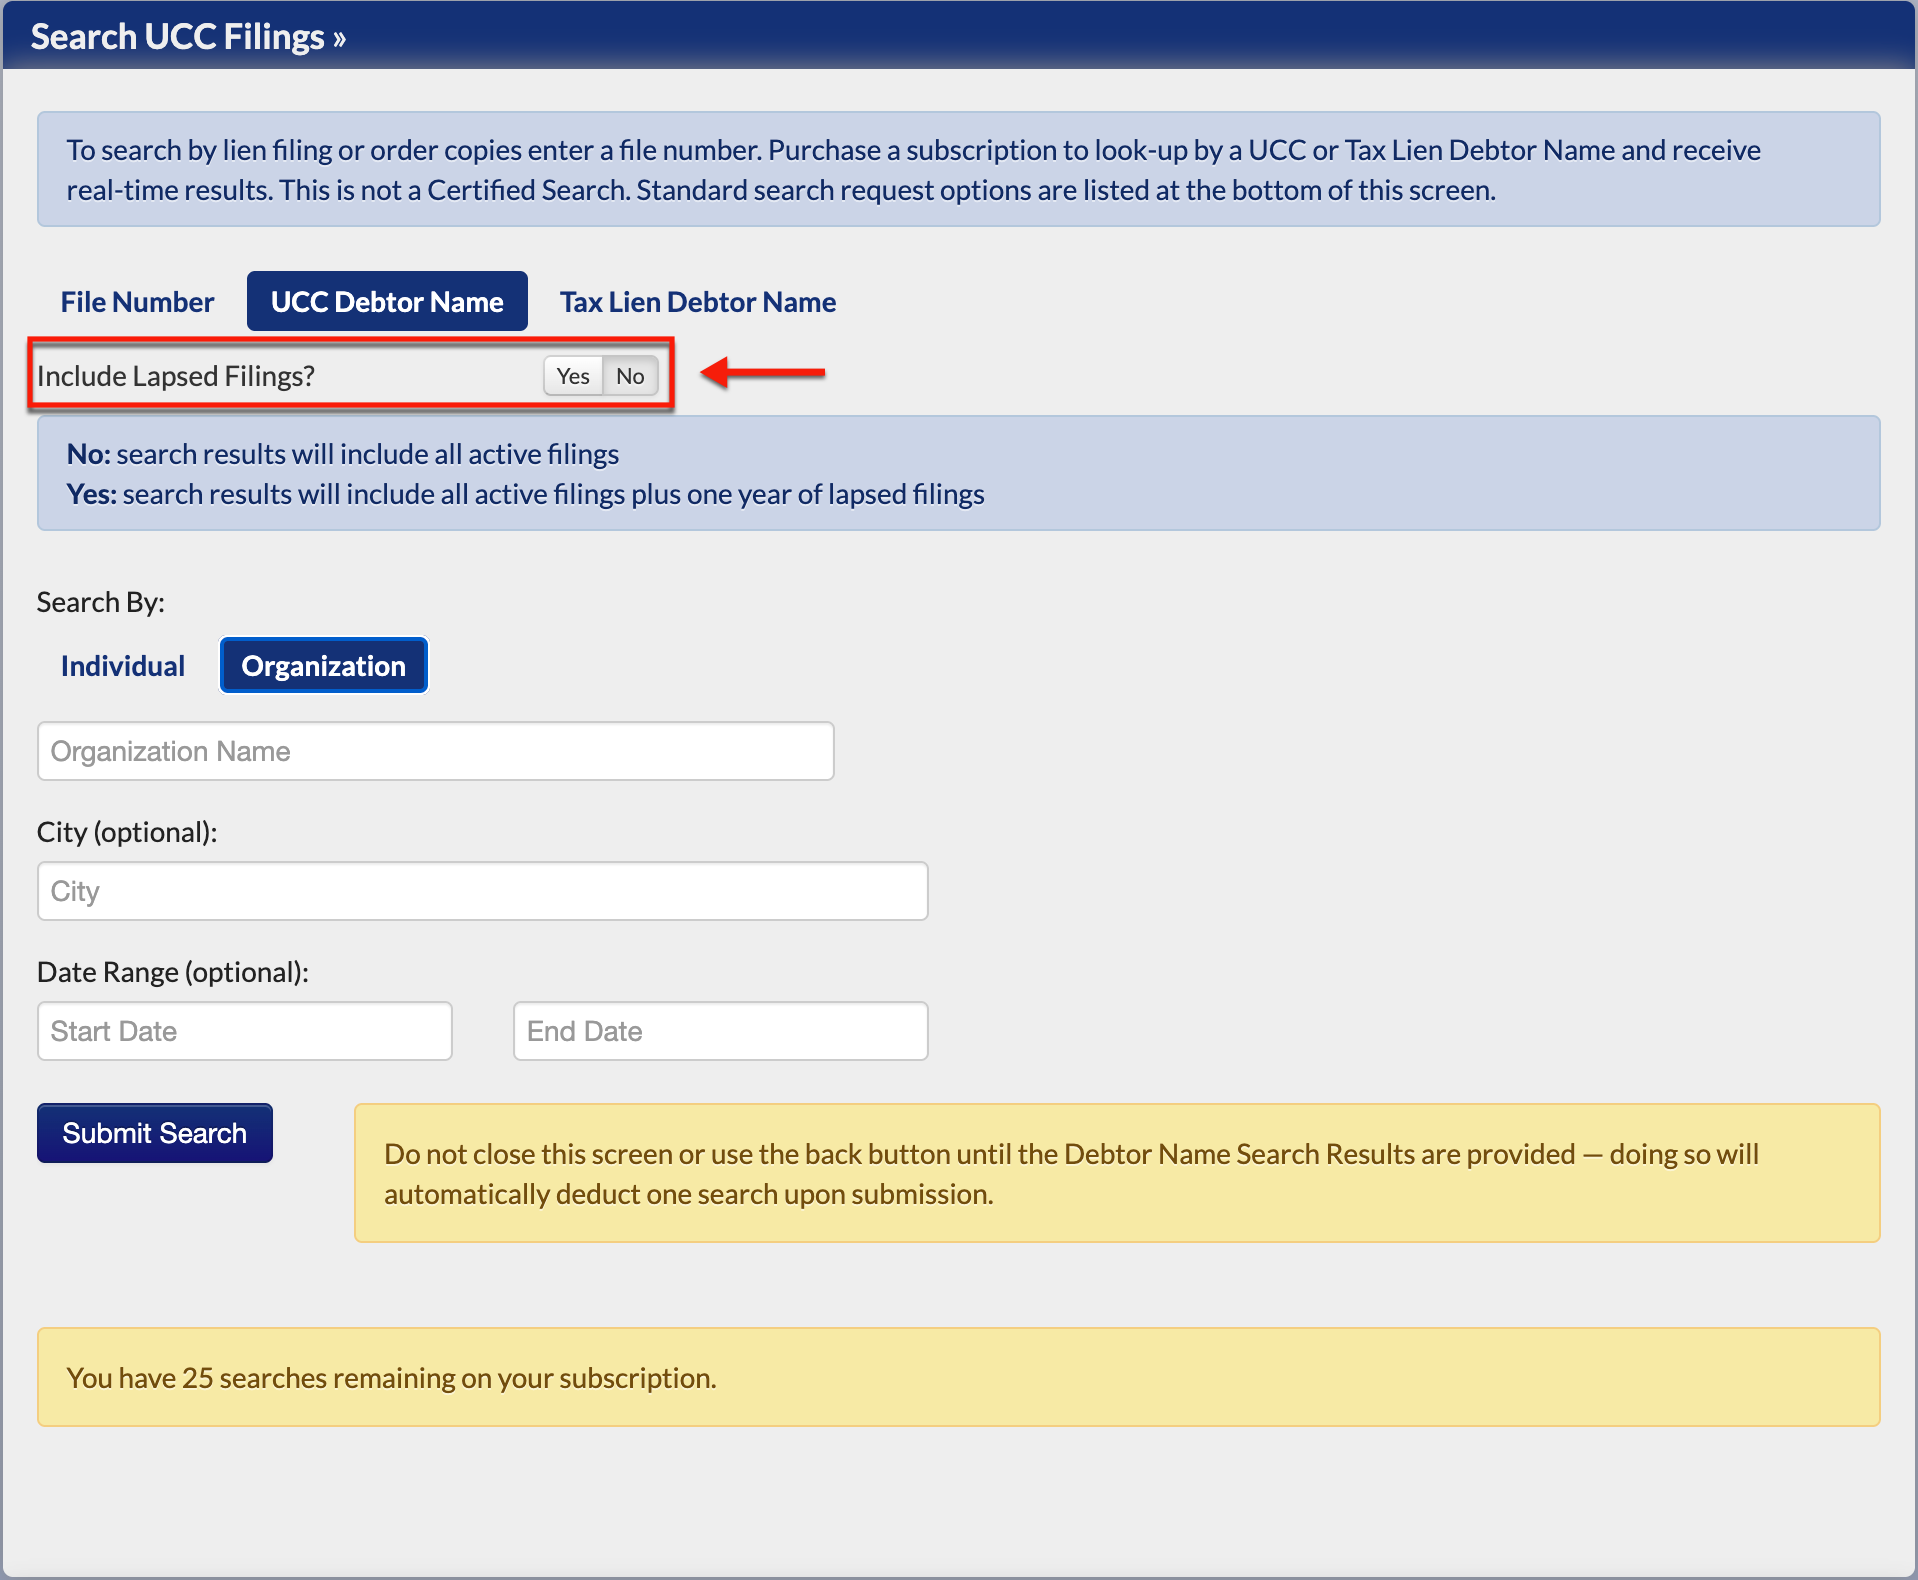Search by Organization
The height and width of the screenshot is (1580, 1918).
click(x=324, y=666)
